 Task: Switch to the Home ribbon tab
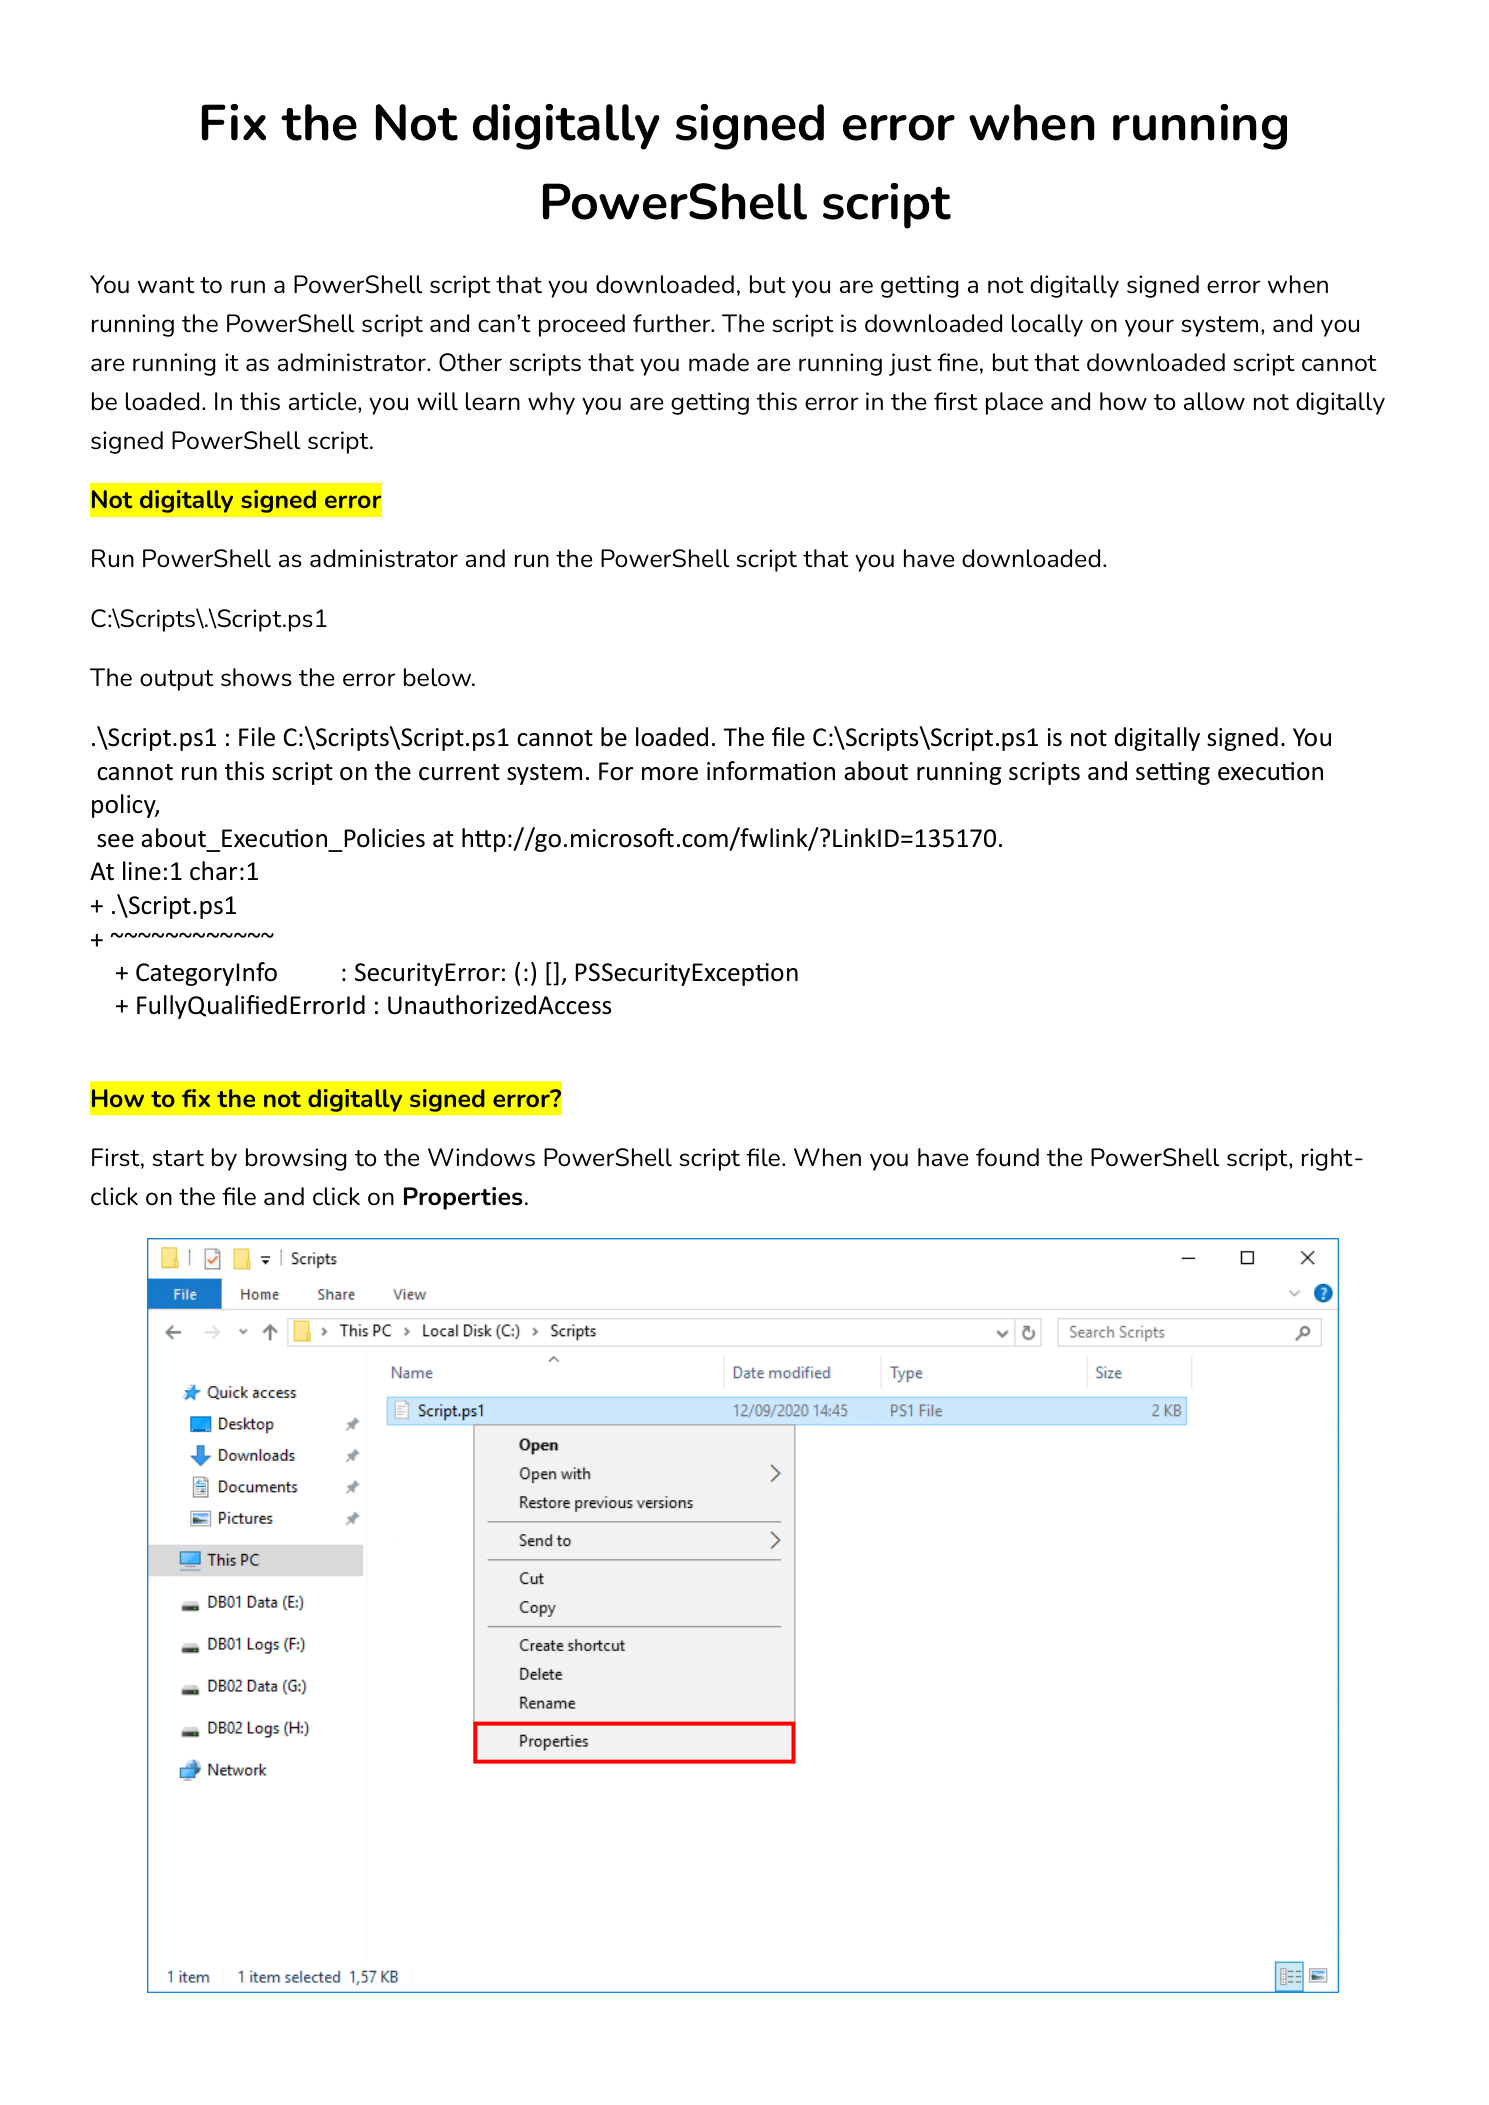coord(260,1294)
